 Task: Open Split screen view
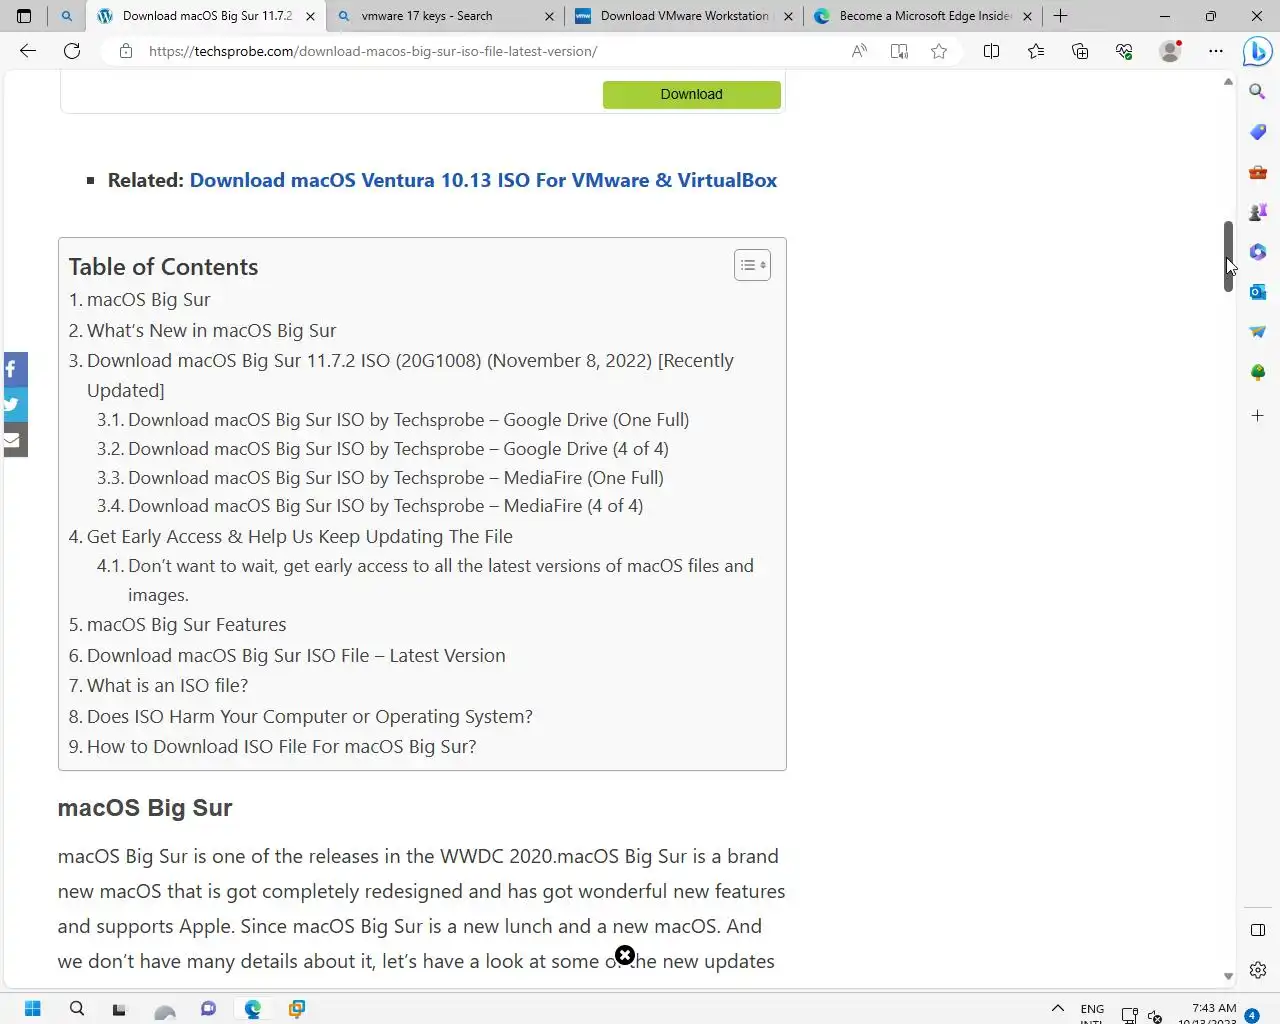coord(991,51)
